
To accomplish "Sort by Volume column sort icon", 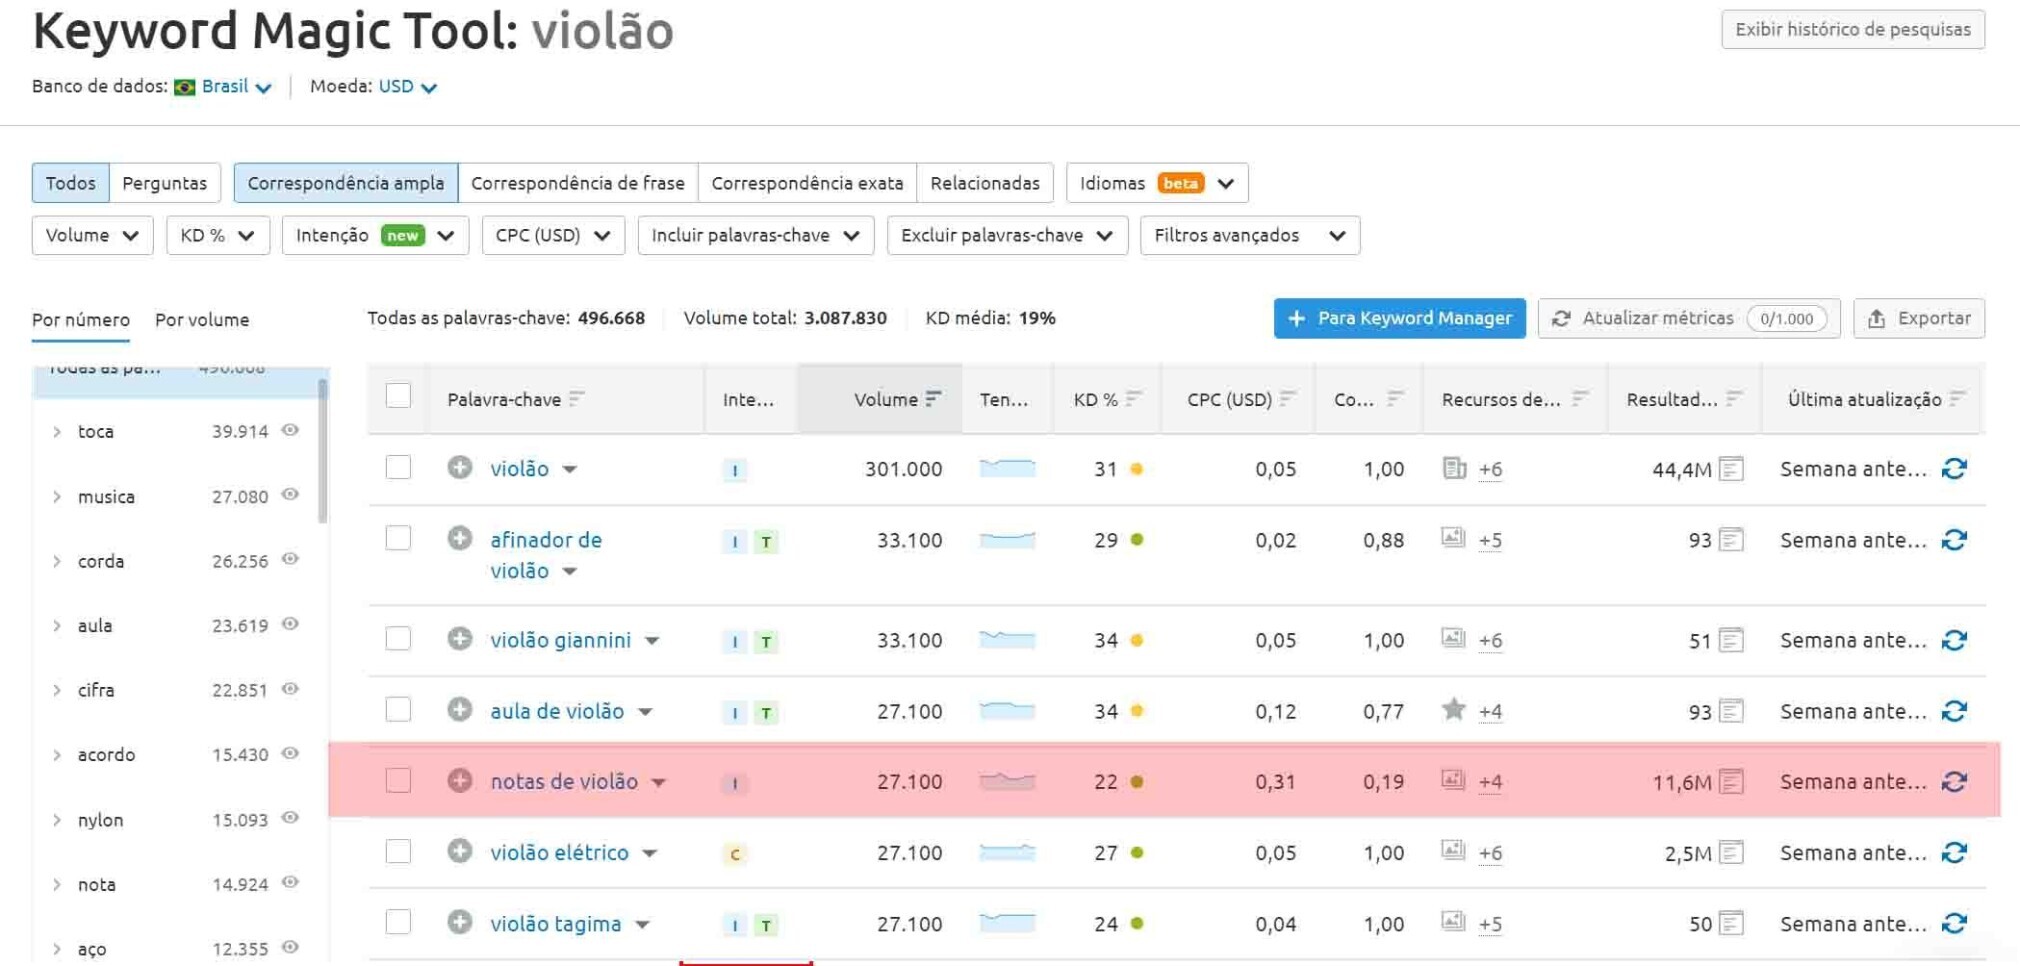I will pyautogui.click(x=933, y=399).
